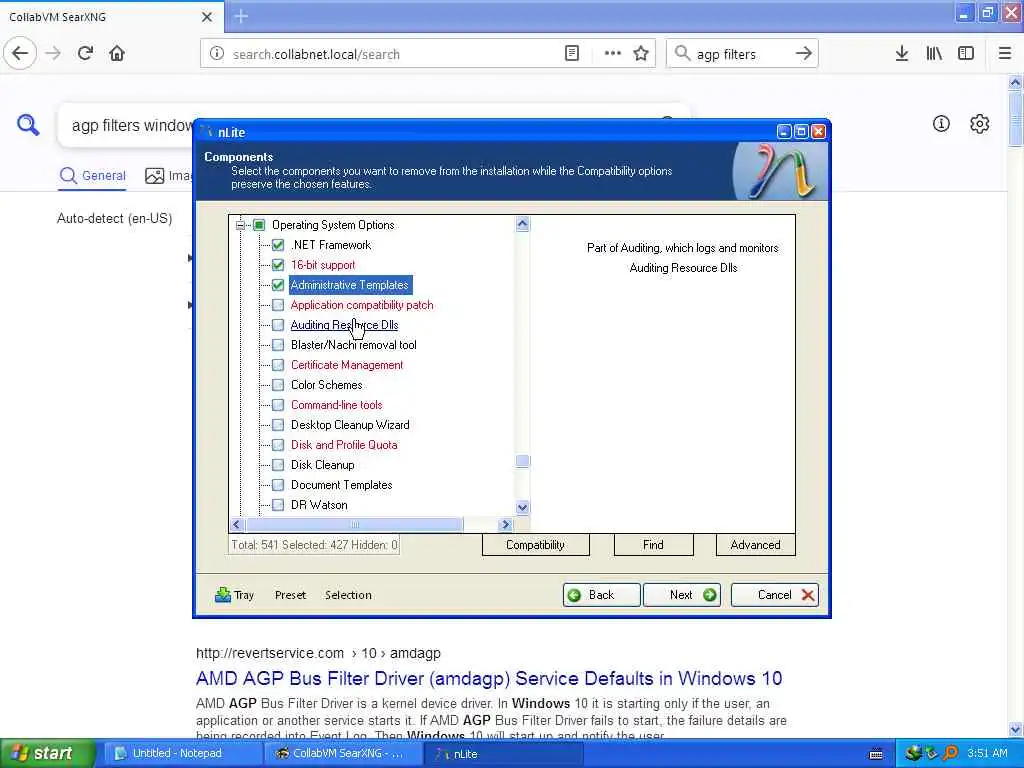Viewport: 1024px width, 768px height.
Task: Check the Color Schemes box
Action: tap(278, 385)
